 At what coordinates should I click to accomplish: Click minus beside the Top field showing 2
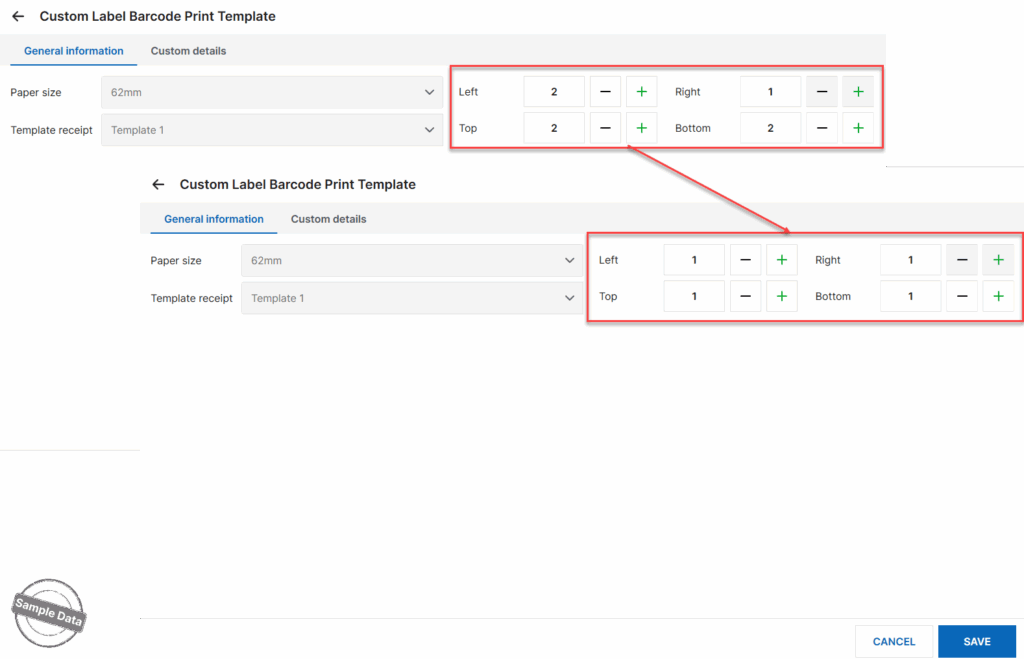point(605,128)
